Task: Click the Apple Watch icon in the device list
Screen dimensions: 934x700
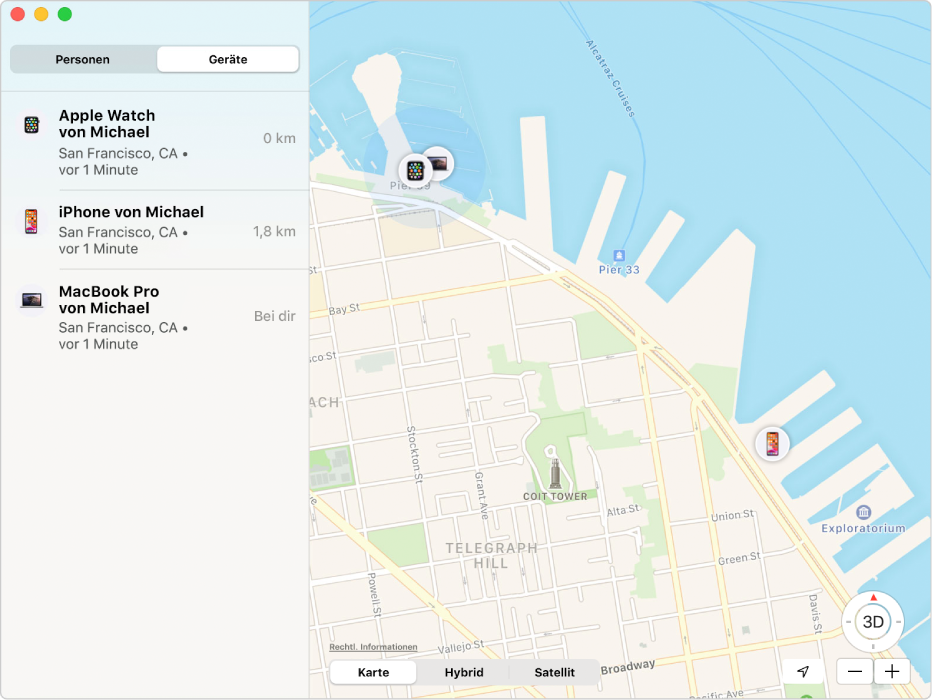Action: pyautogui.click(x=32, y=125)
